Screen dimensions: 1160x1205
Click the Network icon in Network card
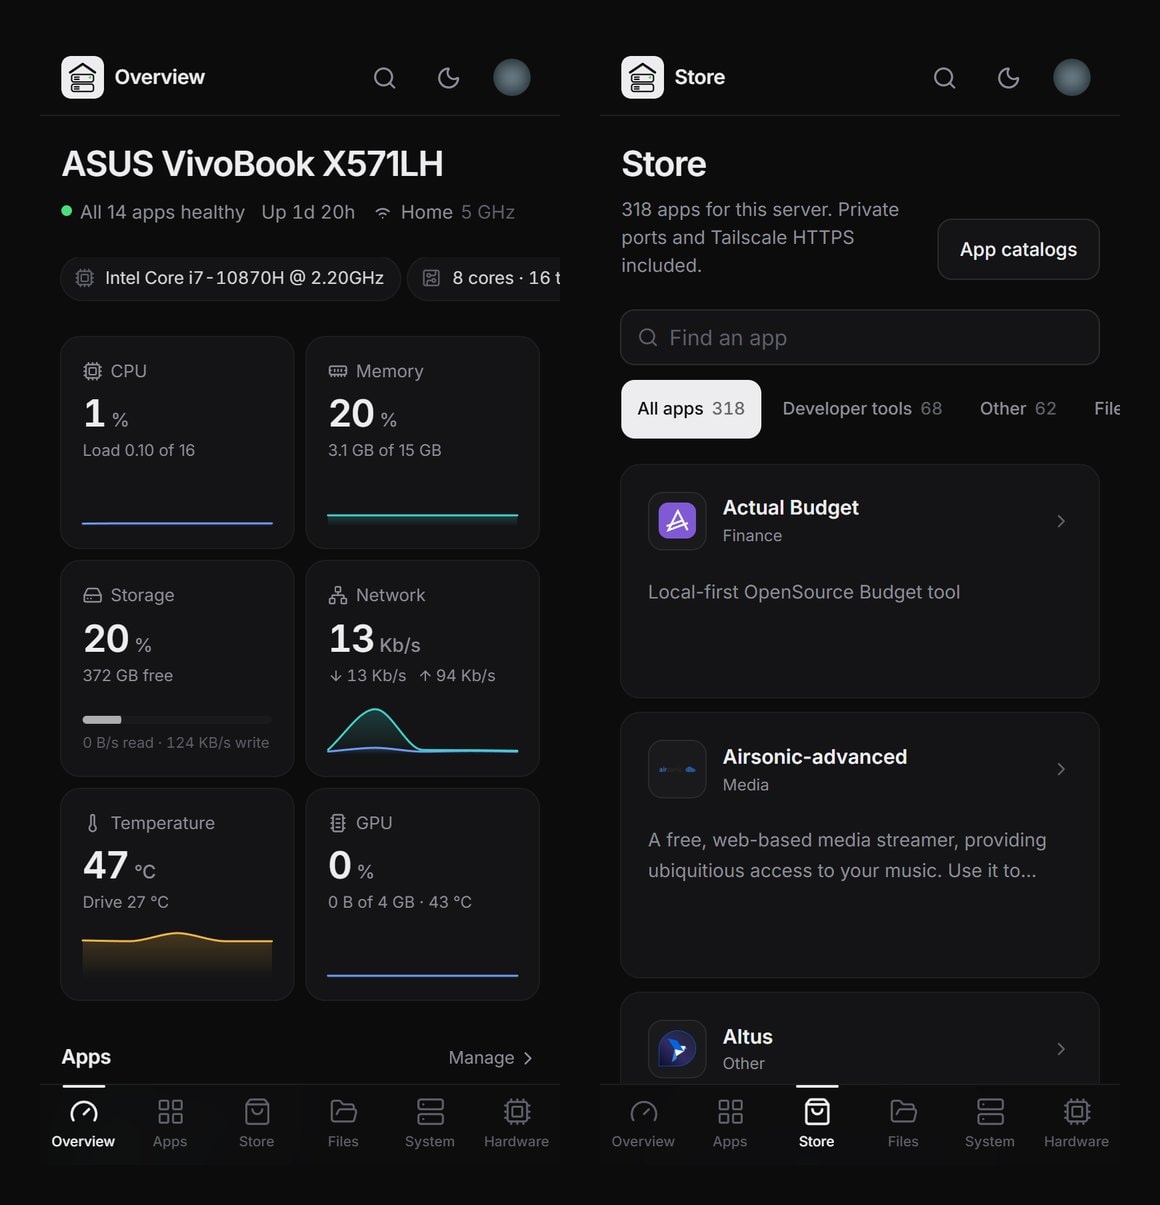point(338,595)
